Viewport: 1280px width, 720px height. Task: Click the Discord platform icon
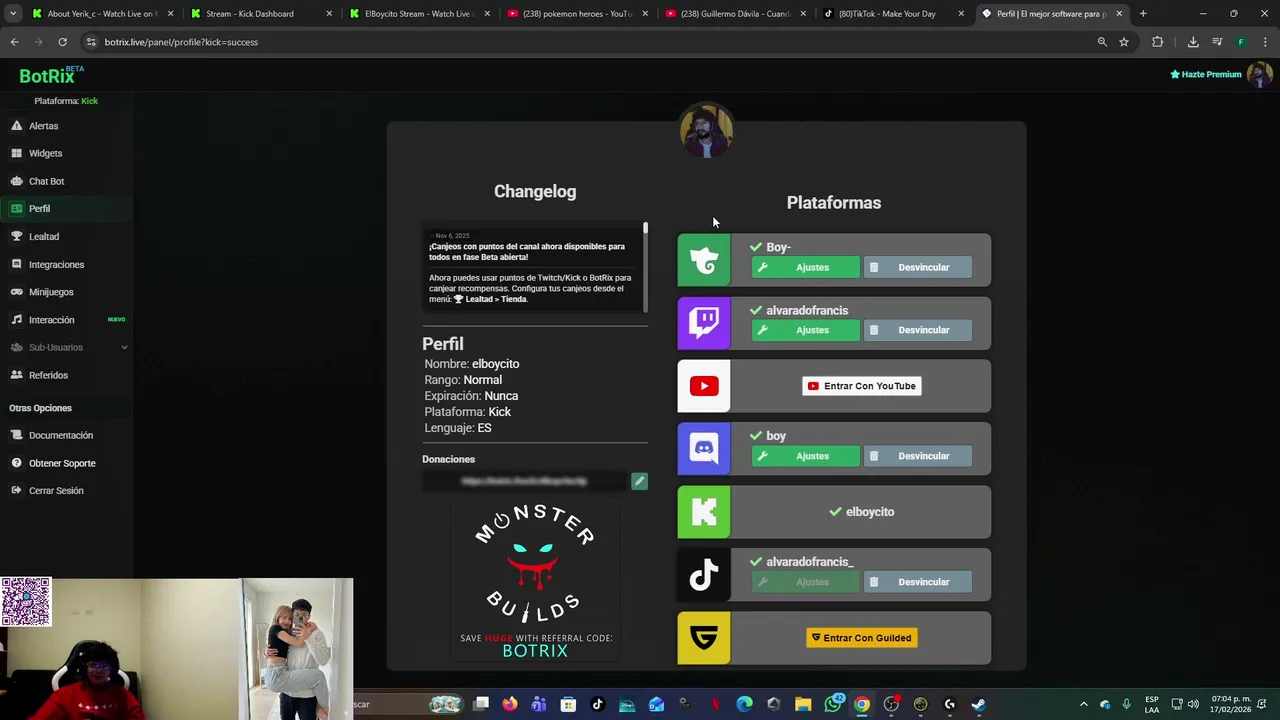point(704,449)
